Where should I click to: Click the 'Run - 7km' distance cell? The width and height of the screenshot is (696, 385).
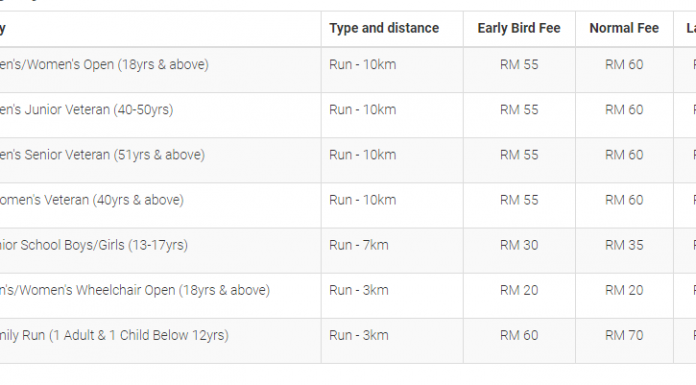(x=359, y=245)
